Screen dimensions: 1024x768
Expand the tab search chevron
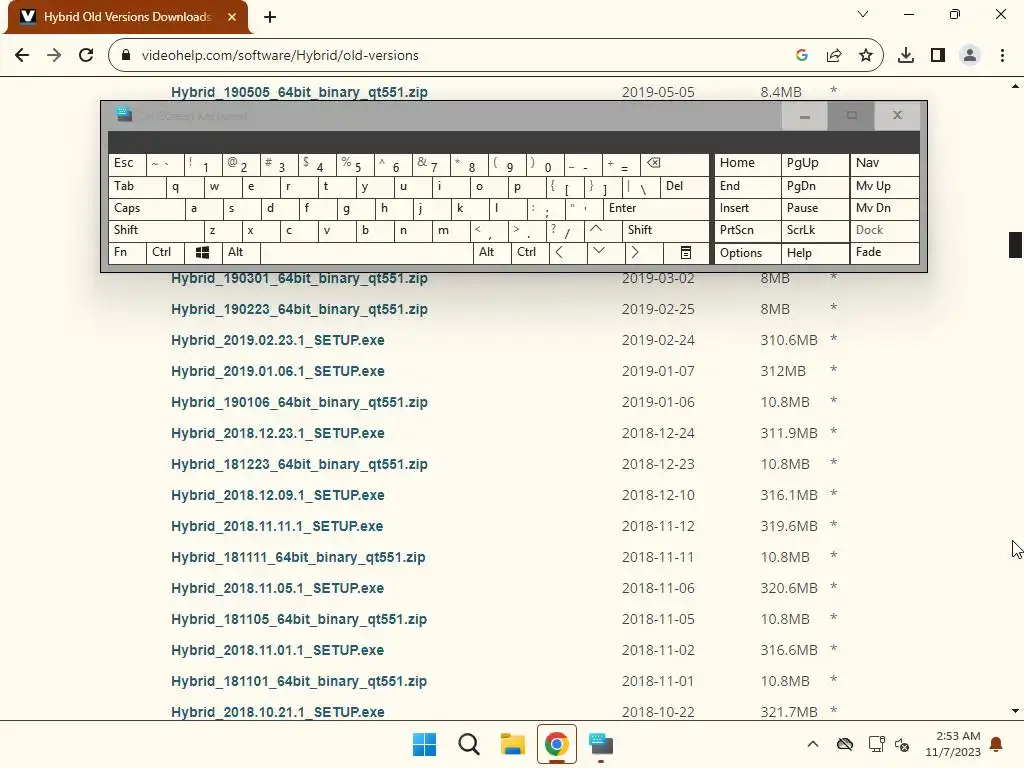tap(863, 14)
